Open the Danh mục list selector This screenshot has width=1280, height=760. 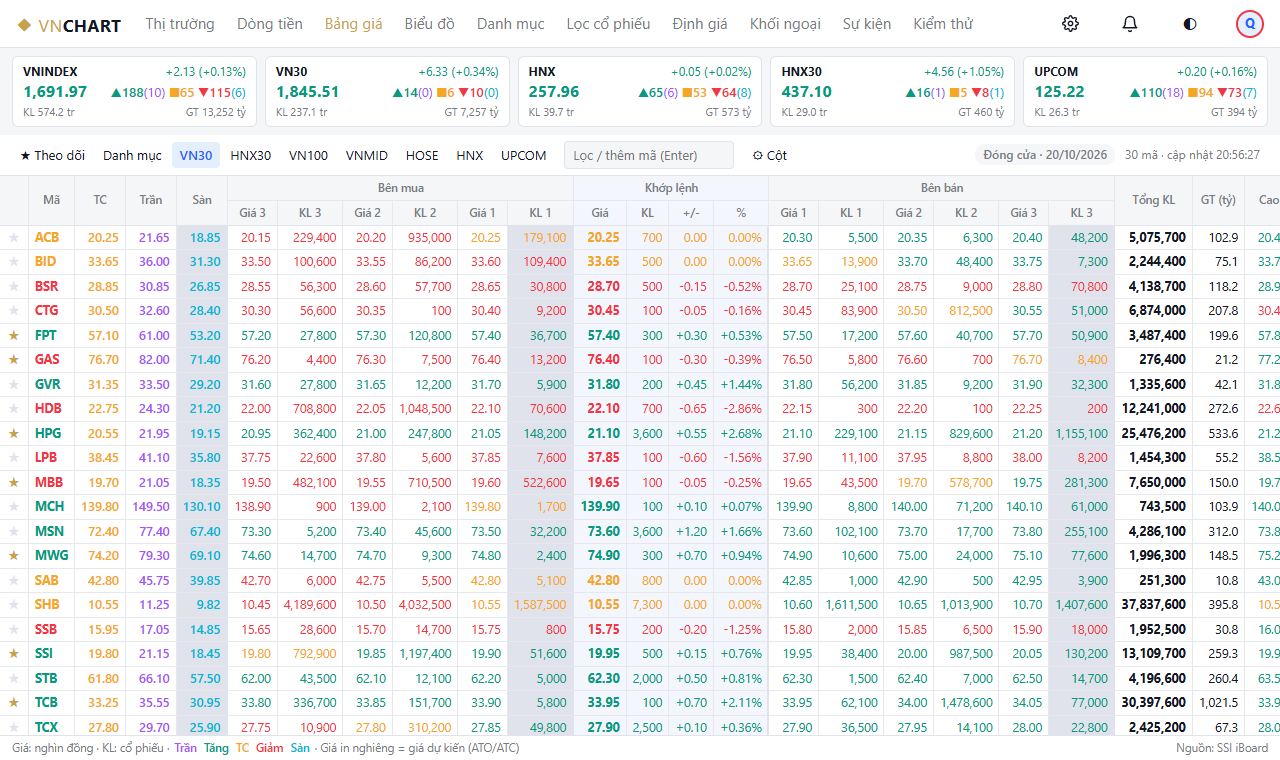(x=132, y=155)
